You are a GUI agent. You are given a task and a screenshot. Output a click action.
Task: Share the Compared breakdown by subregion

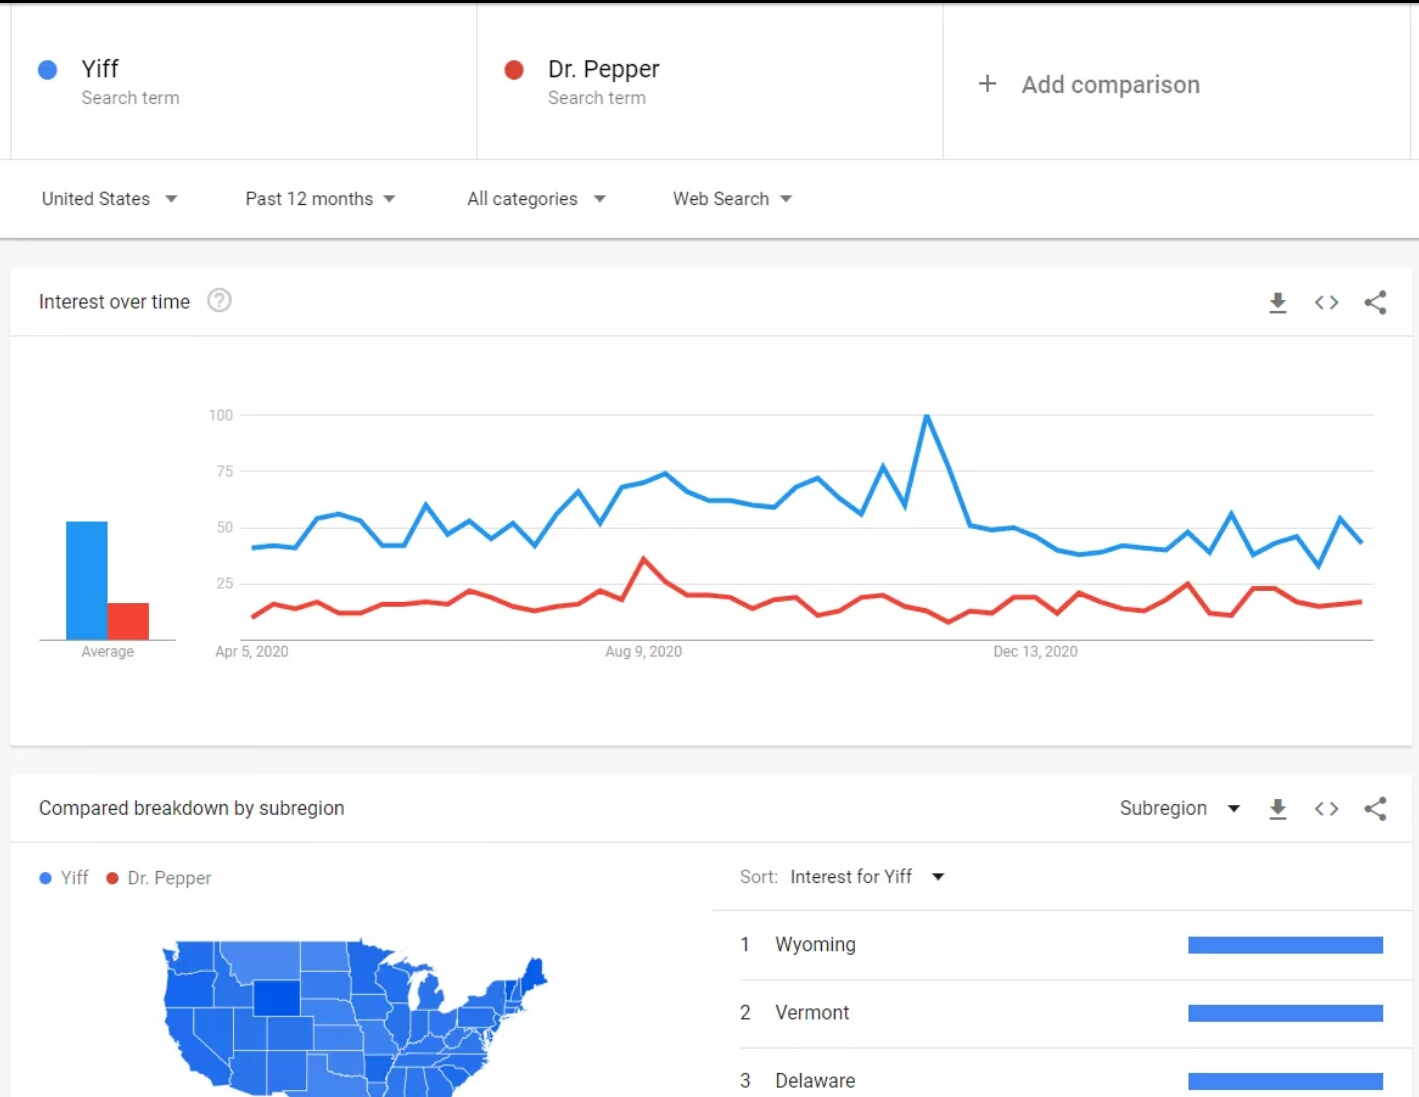coord(1376,808)
